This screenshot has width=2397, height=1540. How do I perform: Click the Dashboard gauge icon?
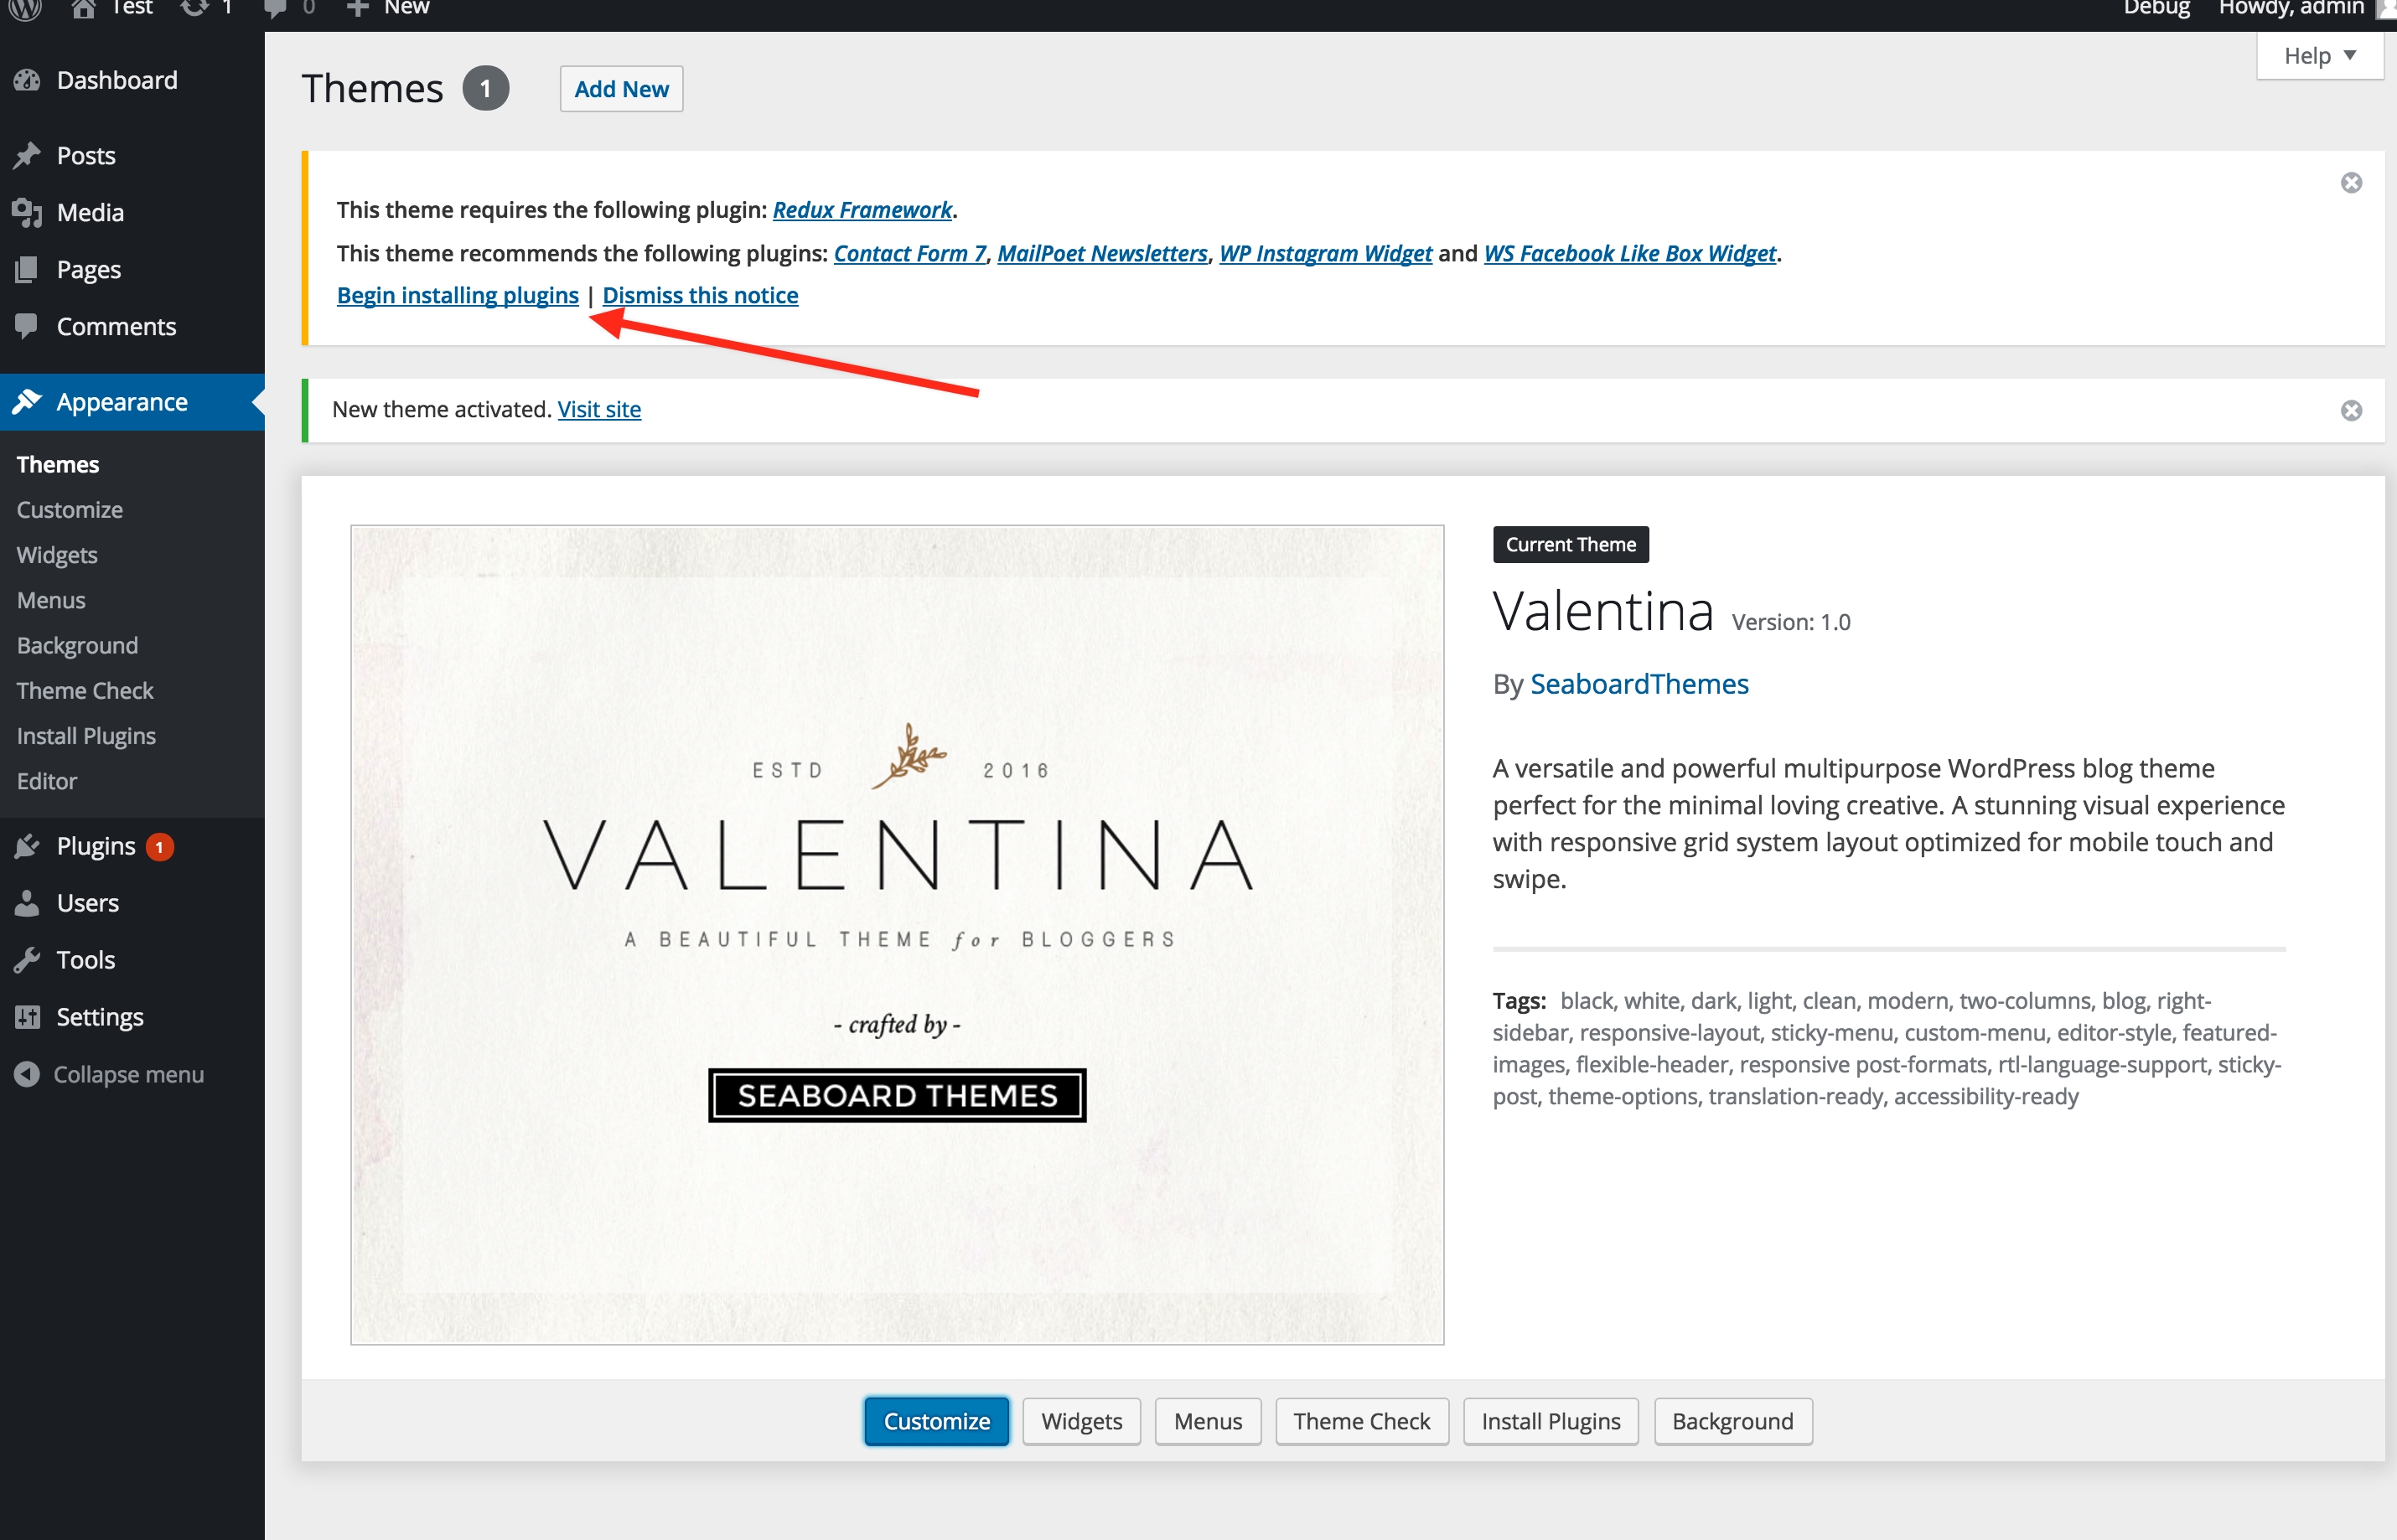point(27,80)
